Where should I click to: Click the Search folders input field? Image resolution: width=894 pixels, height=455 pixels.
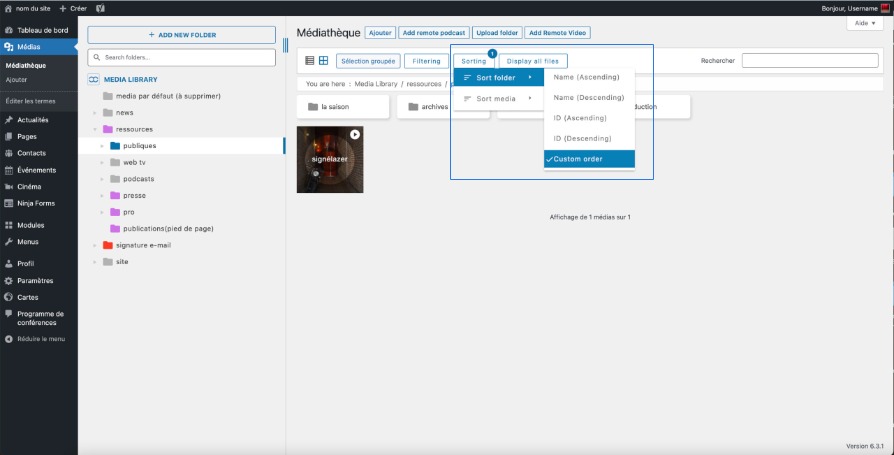click(x=181, y=58)
